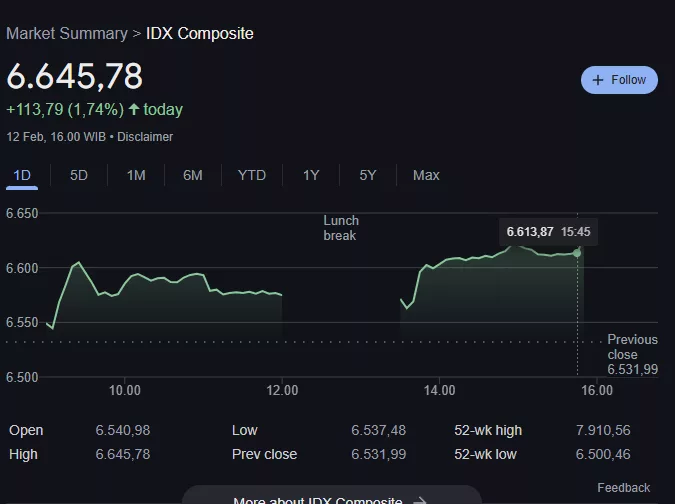This screenshot has height=504, width=675.
Task: Click the green up arrow next to today
Action: [x=134, y=109]
